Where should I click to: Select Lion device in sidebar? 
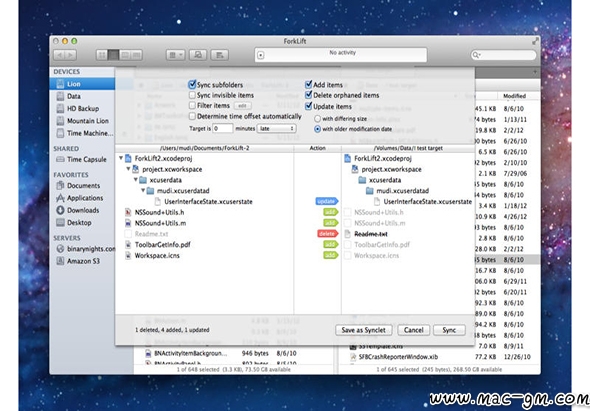(82, 84)
